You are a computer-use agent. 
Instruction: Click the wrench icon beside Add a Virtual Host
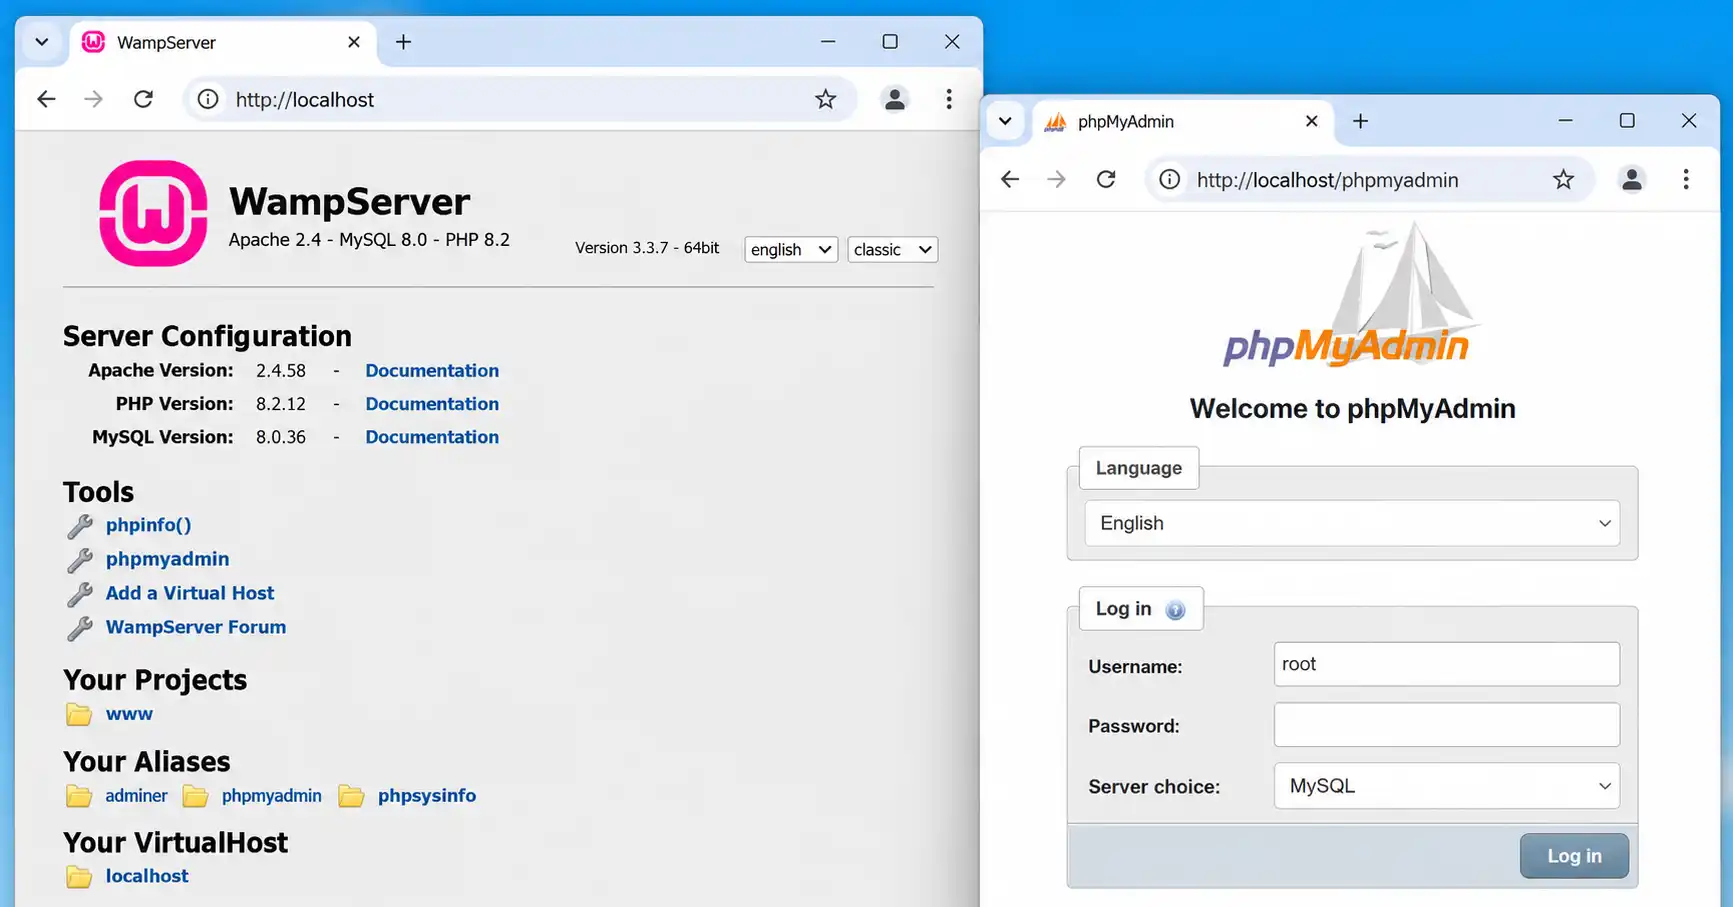coord(80,594)
